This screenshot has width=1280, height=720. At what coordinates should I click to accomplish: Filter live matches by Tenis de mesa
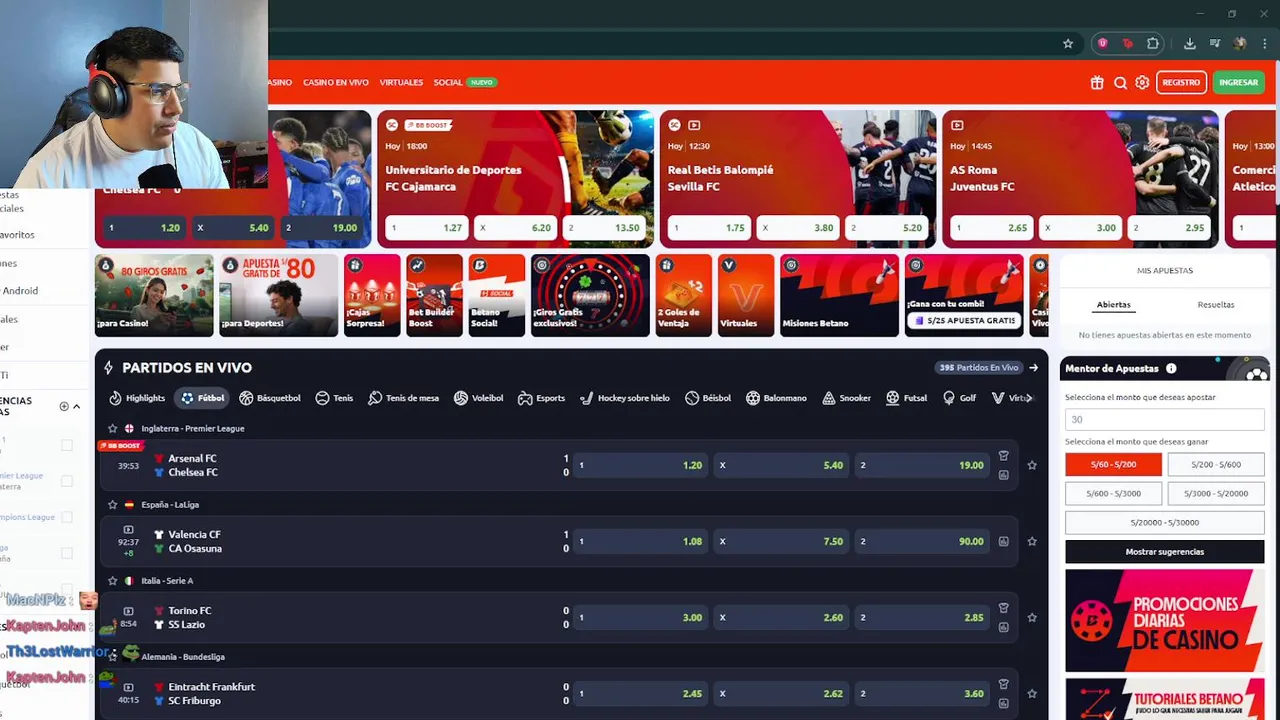coord(403,398)
